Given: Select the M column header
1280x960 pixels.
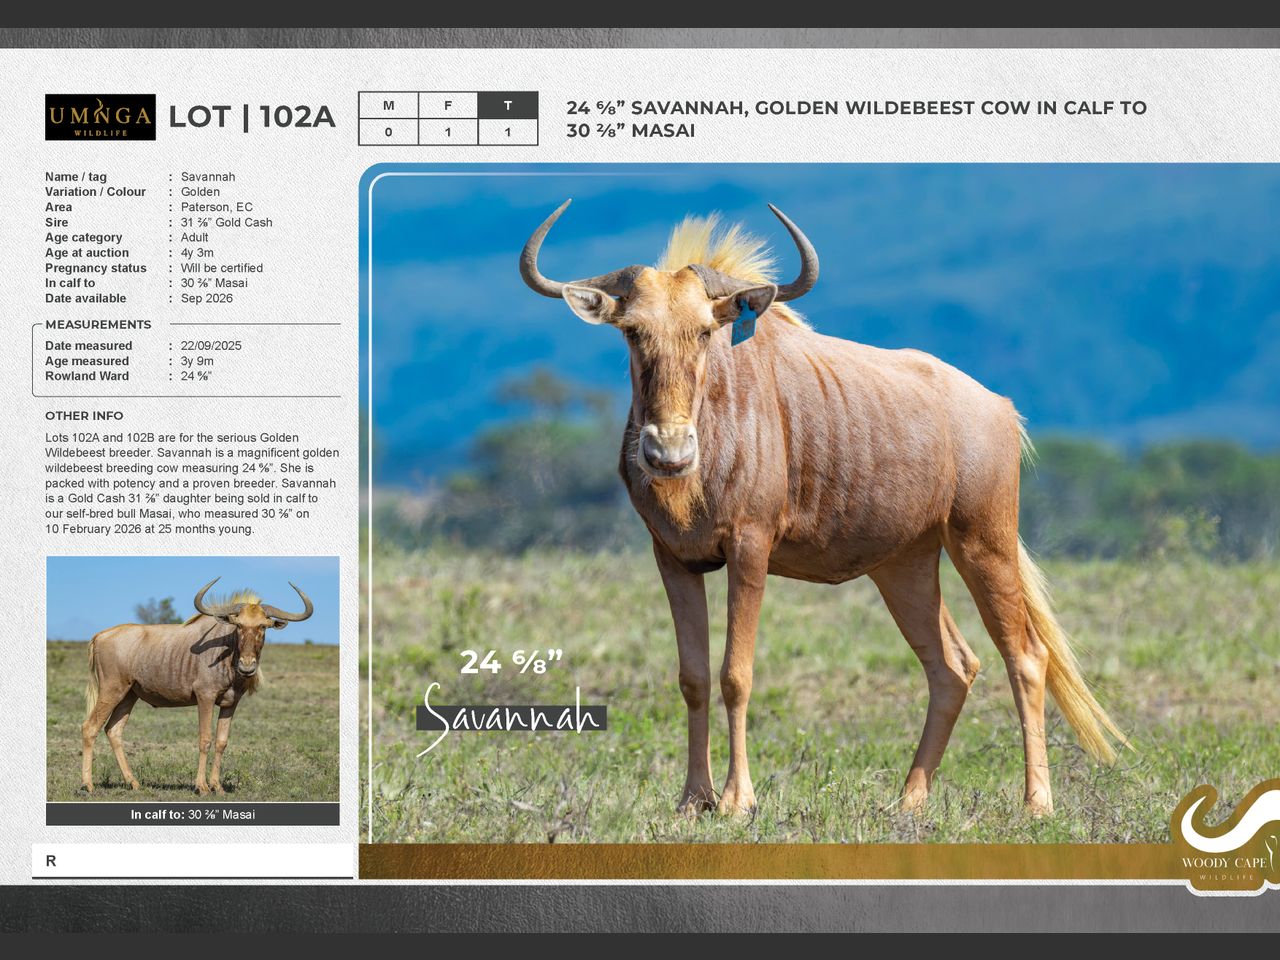Looking at the screenshot, I should (x=388, y=106).
